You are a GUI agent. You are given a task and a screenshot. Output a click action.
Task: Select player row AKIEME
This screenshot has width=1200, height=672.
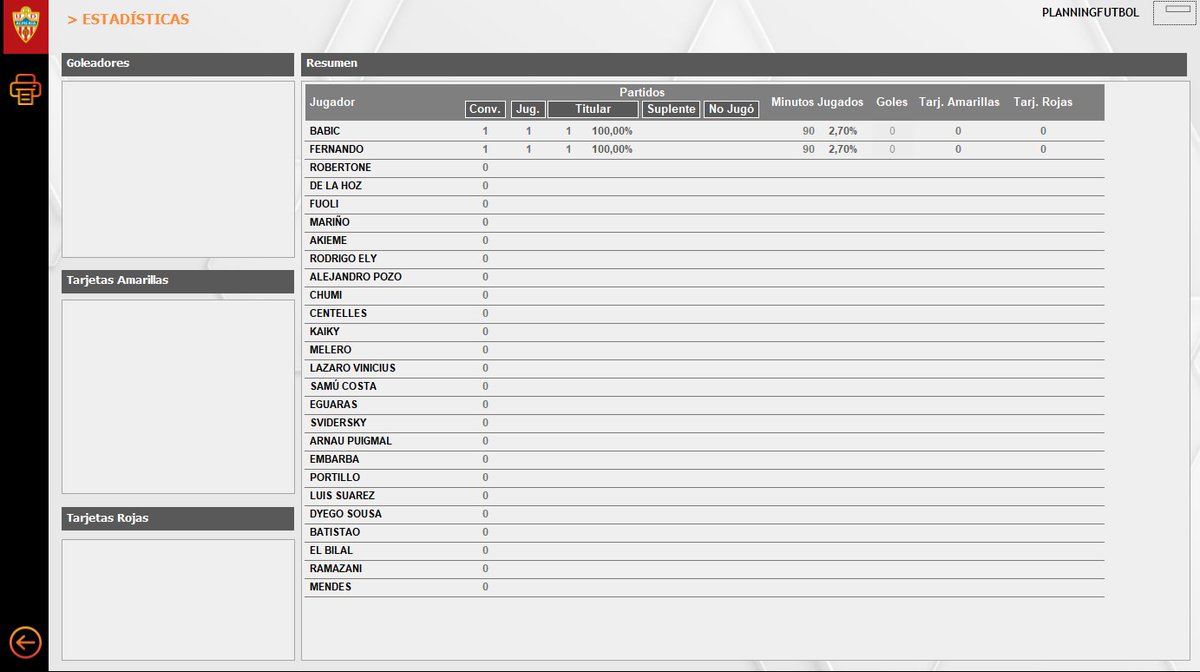point(705,241)
